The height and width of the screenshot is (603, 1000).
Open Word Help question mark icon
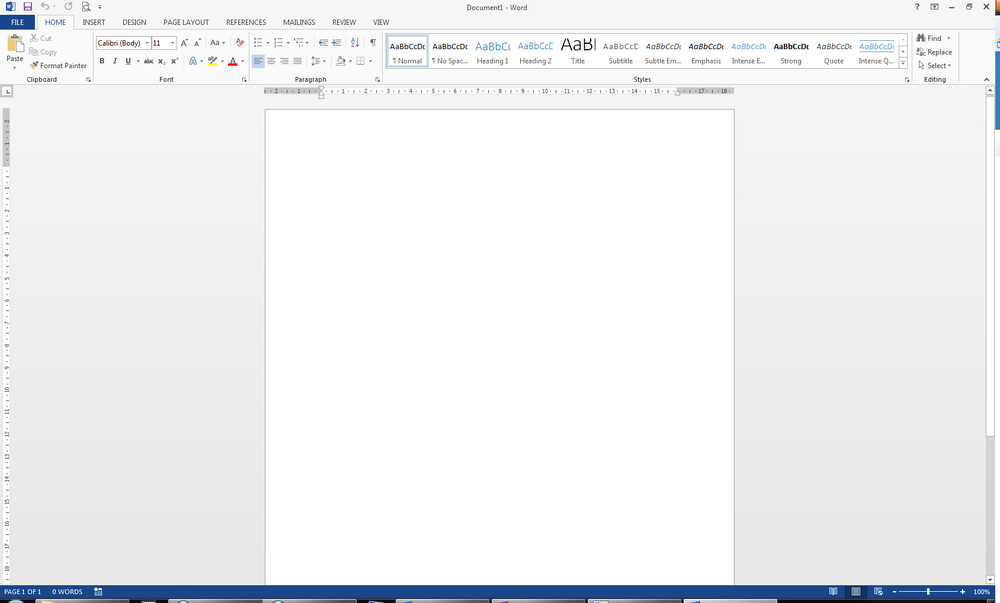[x=917, y=6]
